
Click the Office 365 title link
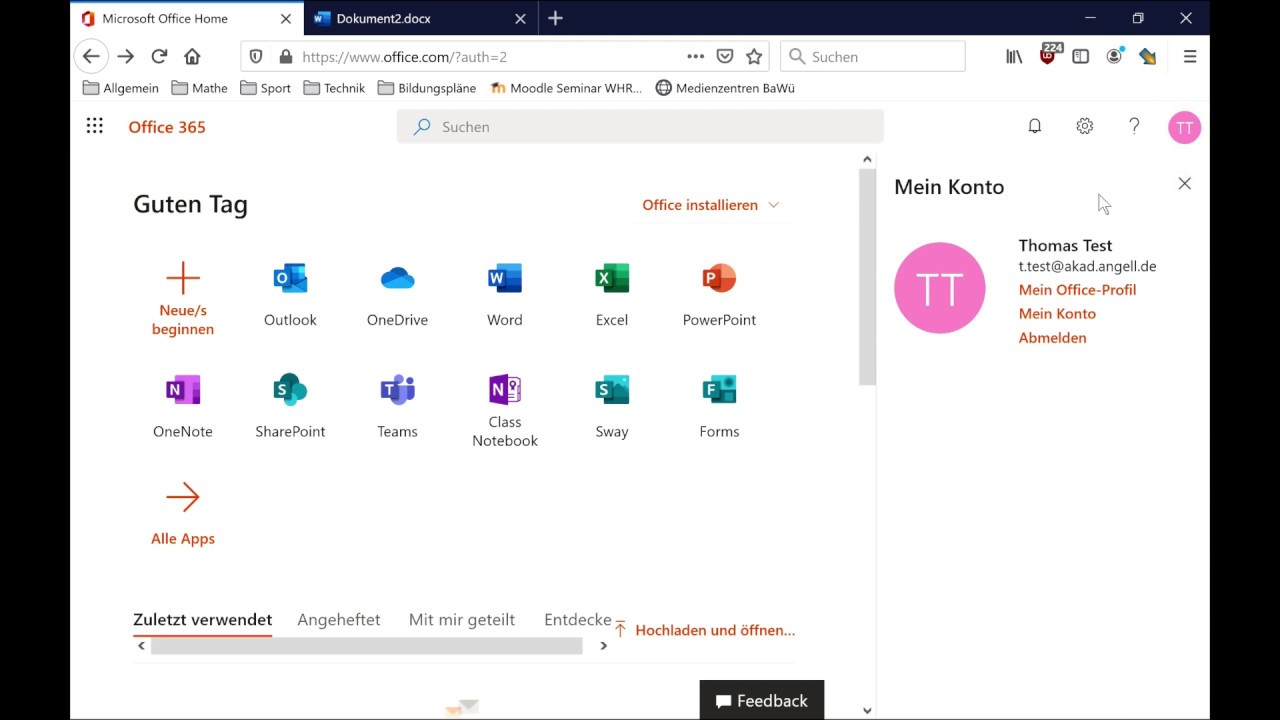point(167,127)
